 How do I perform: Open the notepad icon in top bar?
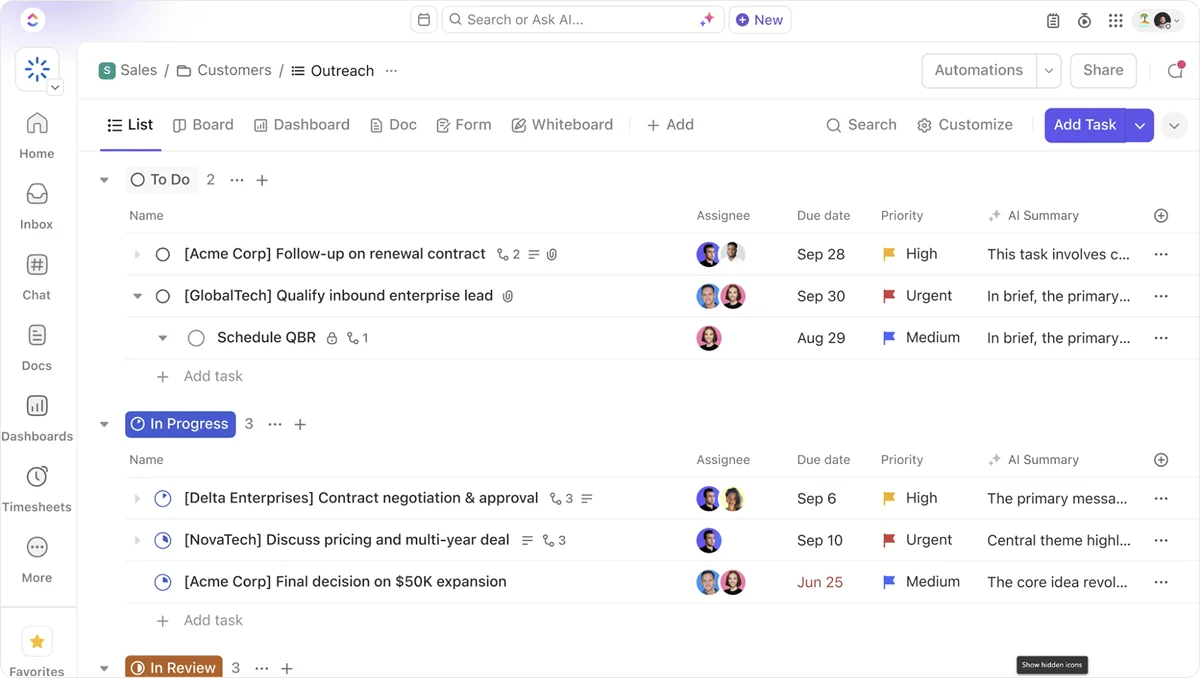[1053, 20]
